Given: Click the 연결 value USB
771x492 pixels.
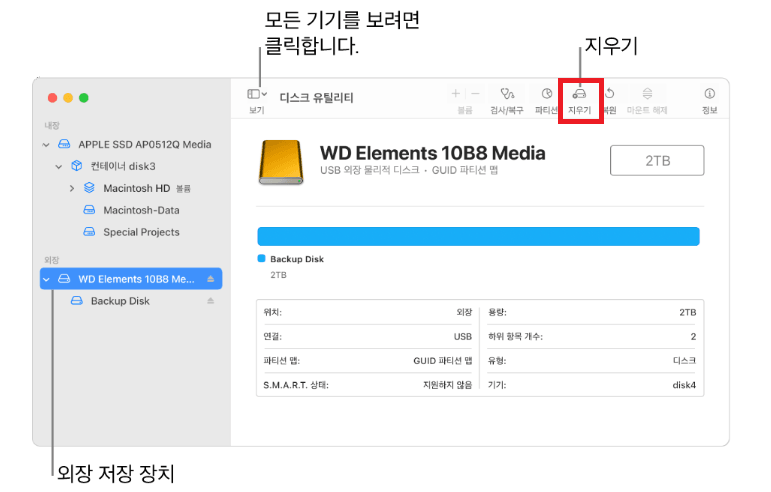Looking at the screenshot, I should [x=463, y=337].
